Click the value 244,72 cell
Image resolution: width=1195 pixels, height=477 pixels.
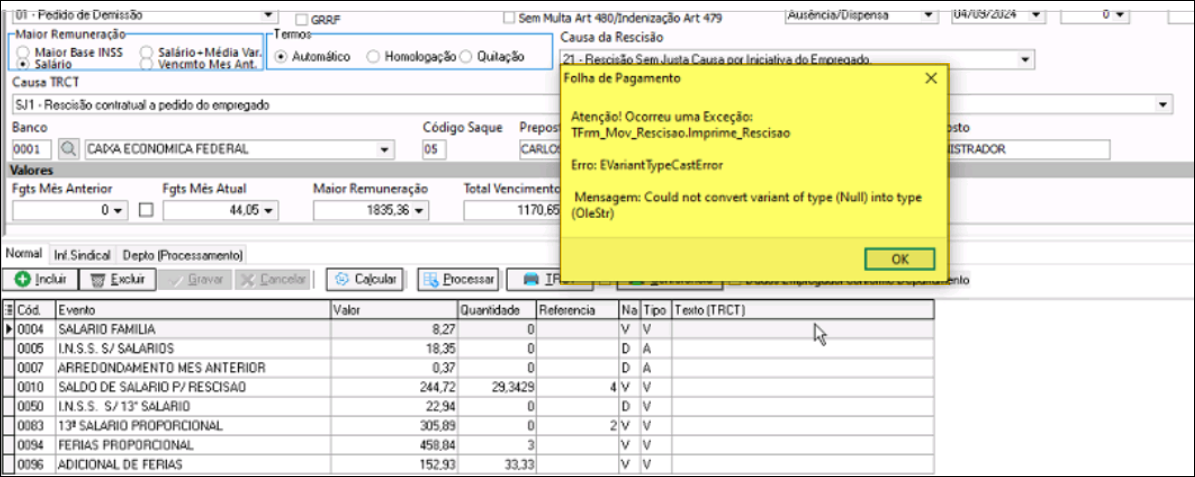click(394, 387)
